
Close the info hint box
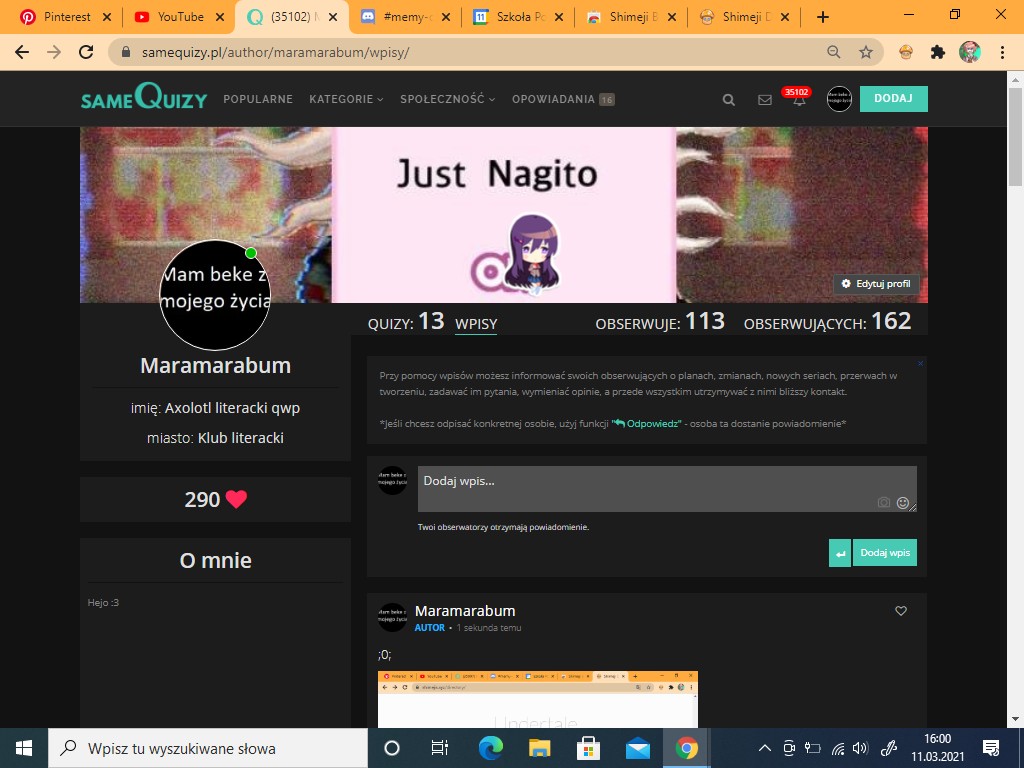point(920,363)
